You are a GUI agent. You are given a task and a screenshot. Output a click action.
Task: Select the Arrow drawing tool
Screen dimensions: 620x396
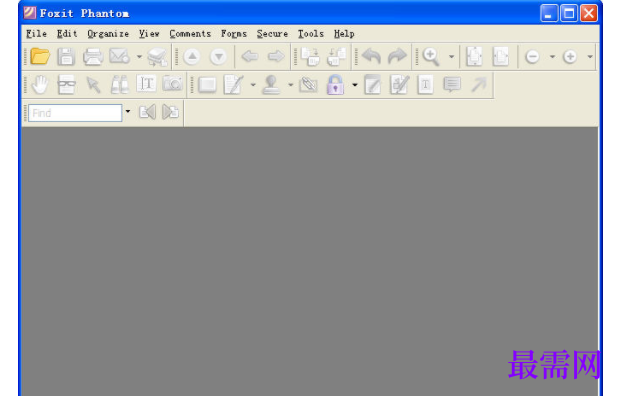[x=479, y=84]
